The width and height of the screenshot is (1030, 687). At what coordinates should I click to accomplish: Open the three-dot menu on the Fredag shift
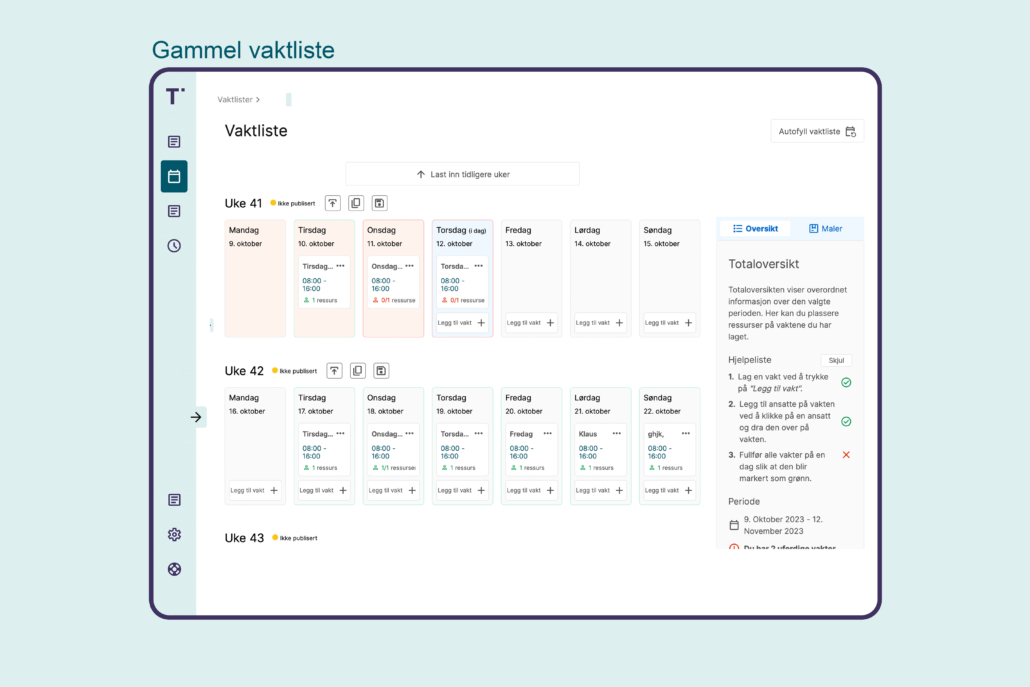[547, 433]
